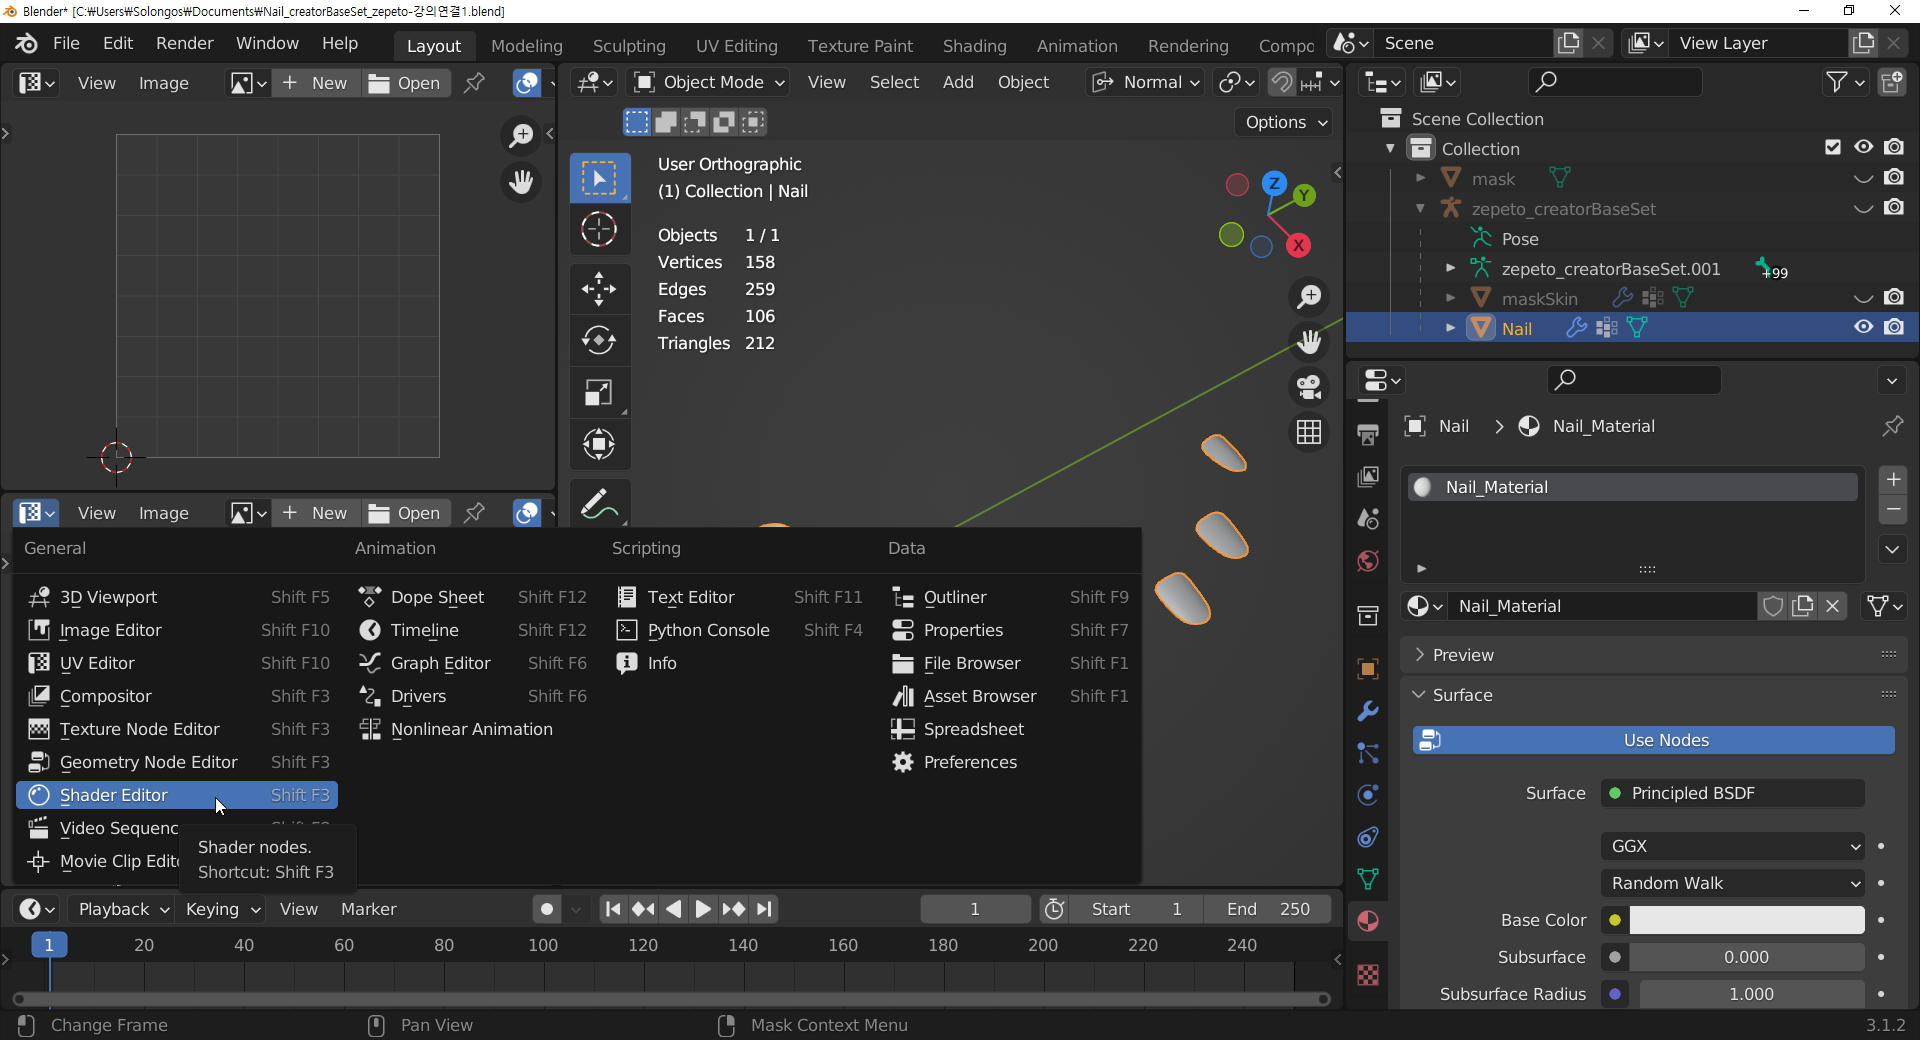Toggle auto keying record button
1920x1040 pixels.
pos(546,909)
